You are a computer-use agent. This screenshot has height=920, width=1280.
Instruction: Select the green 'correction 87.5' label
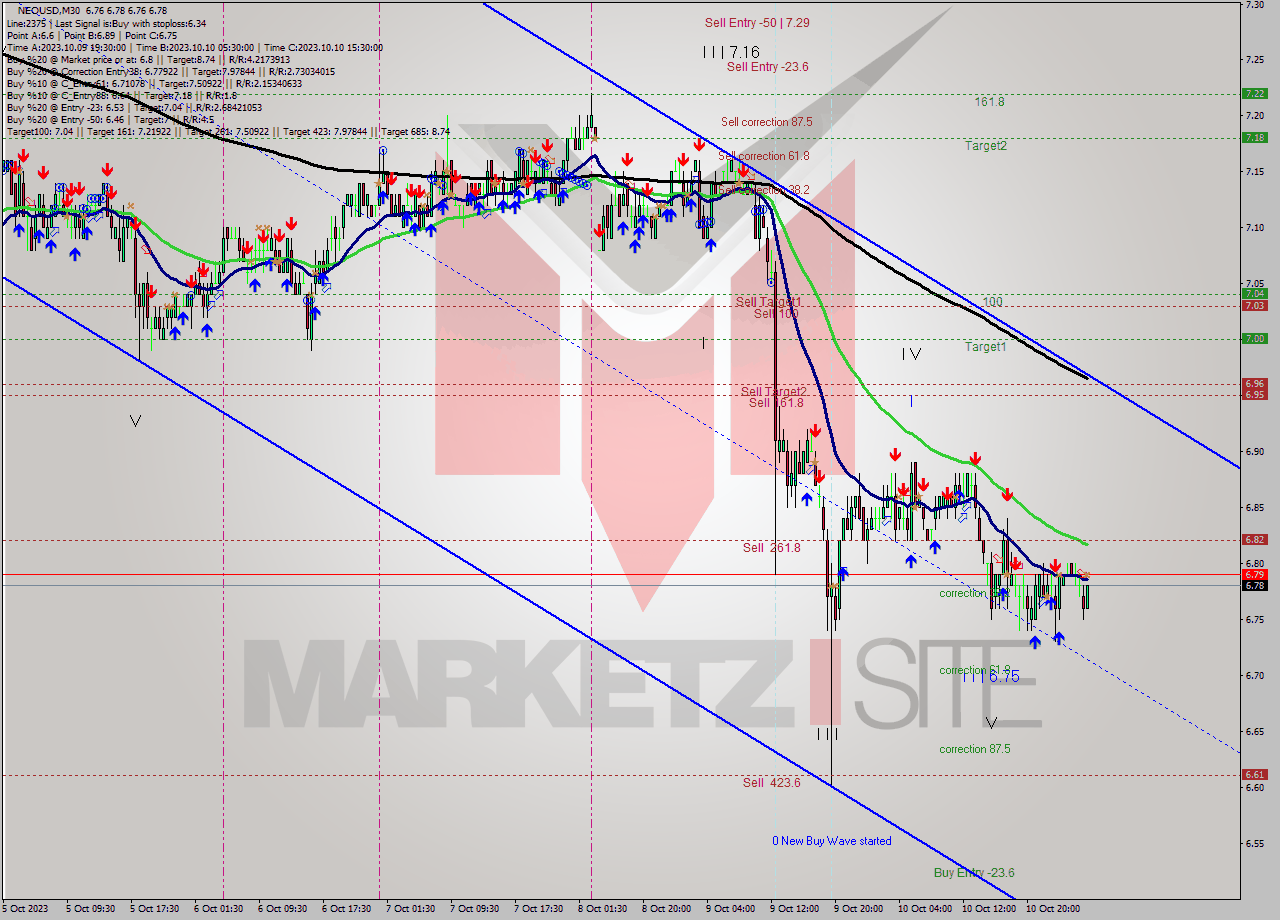tap(975, 749)
